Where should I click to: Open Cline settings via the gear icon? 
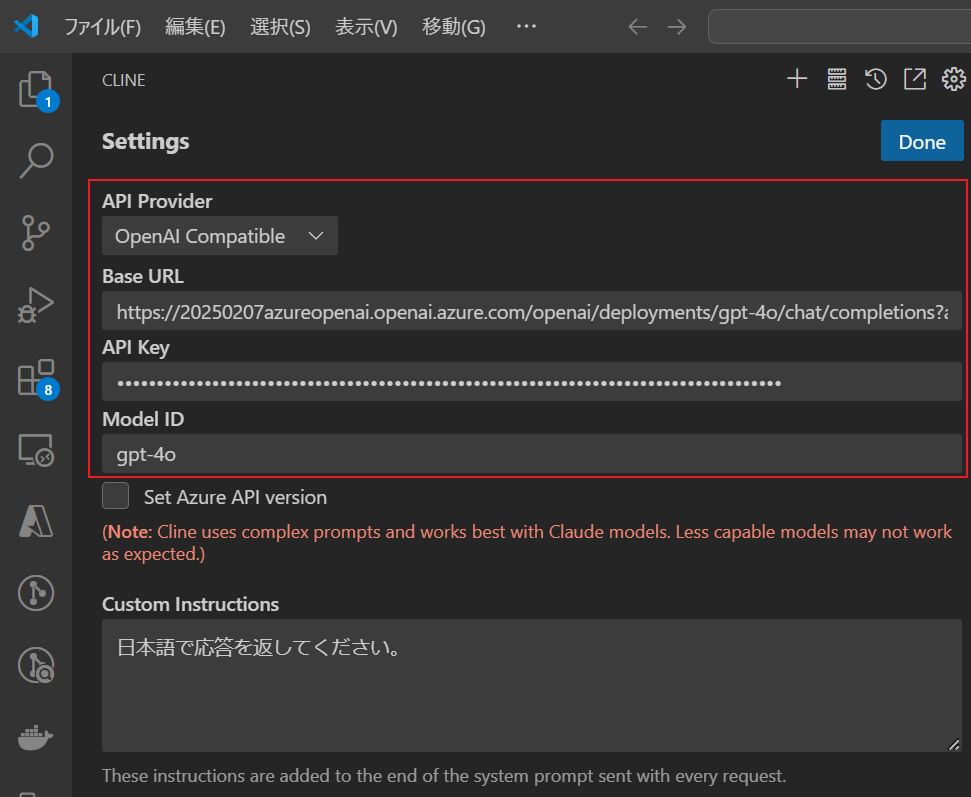(953, 79)
